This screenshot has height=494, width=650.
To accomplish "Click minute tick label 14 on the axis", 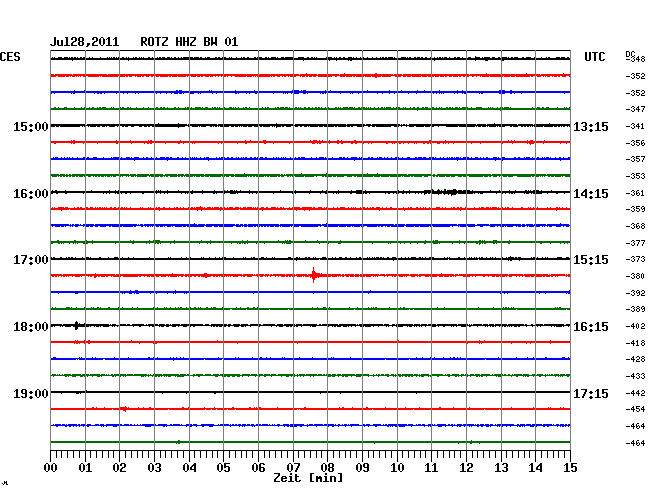I will coord(535,468).
